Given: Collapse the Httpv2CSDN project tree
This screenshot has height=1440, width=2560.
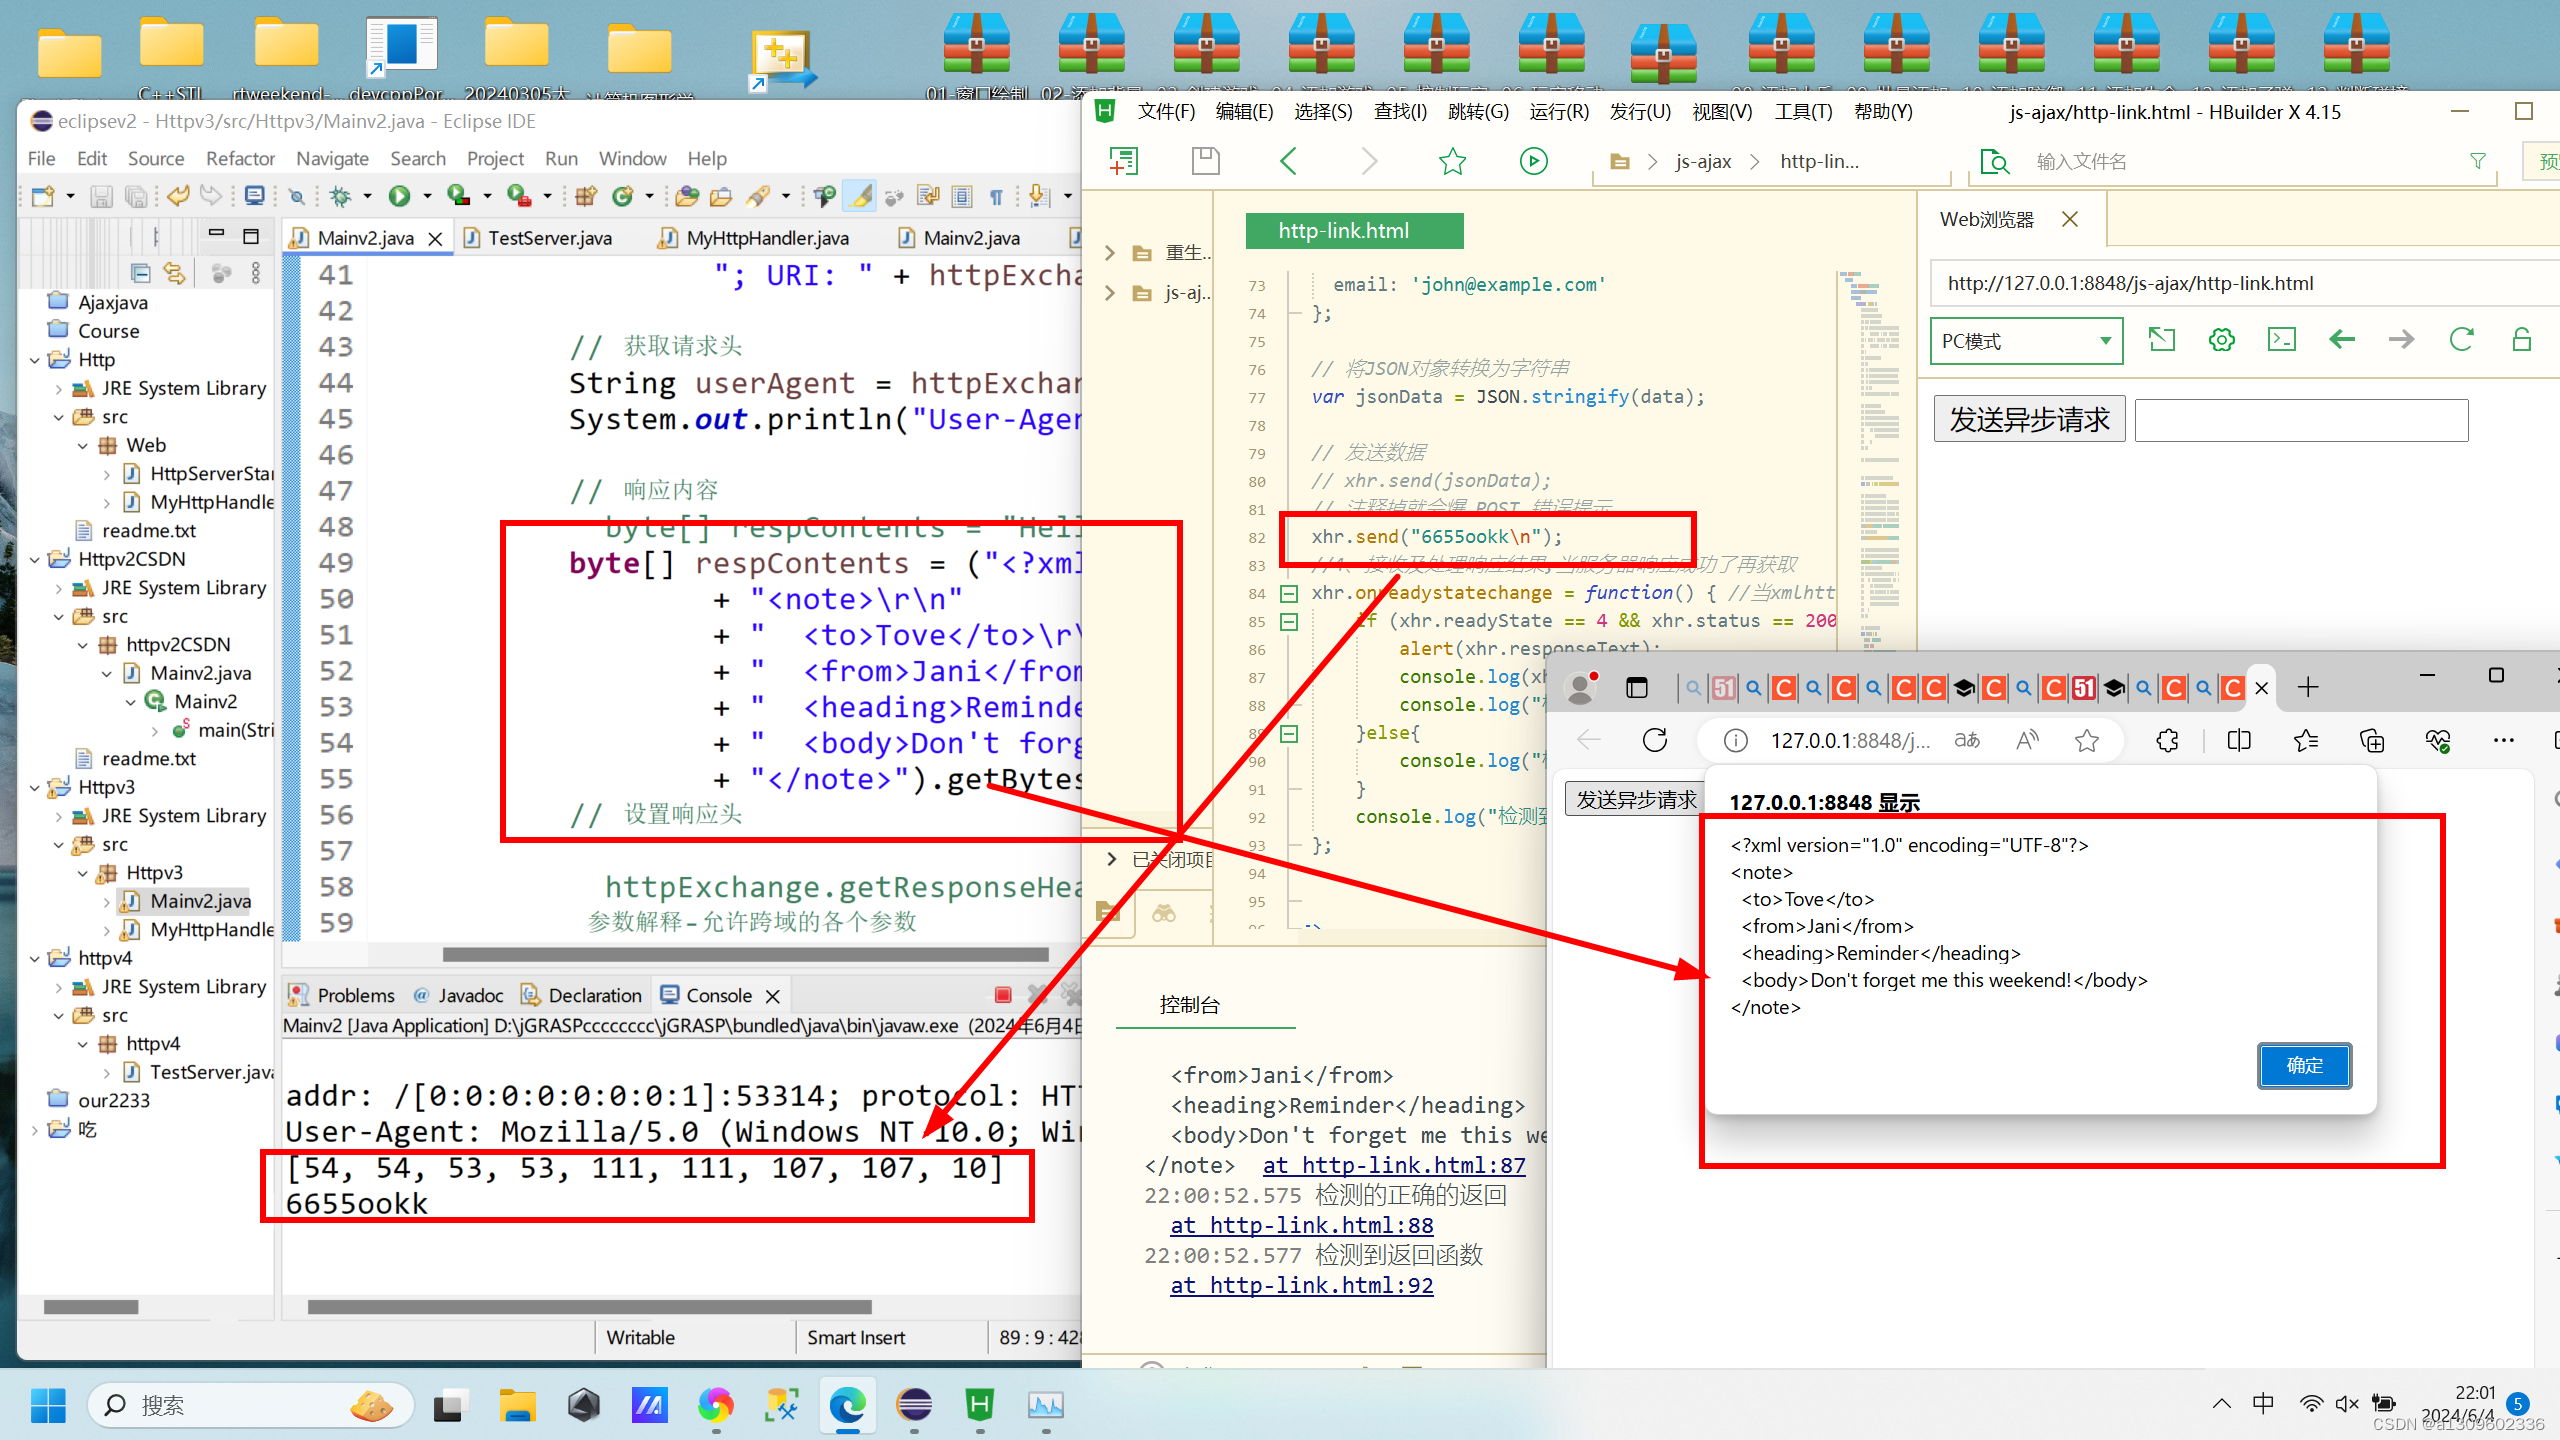Looking at the screenshot, I should point(34,559).
